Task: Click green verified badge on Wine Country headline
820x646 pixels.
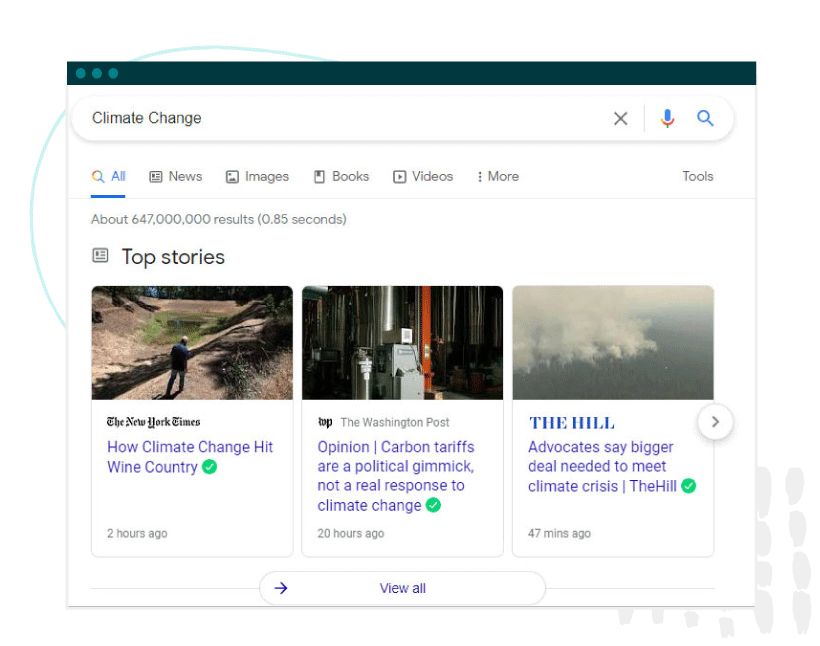Action: [210, 467]
